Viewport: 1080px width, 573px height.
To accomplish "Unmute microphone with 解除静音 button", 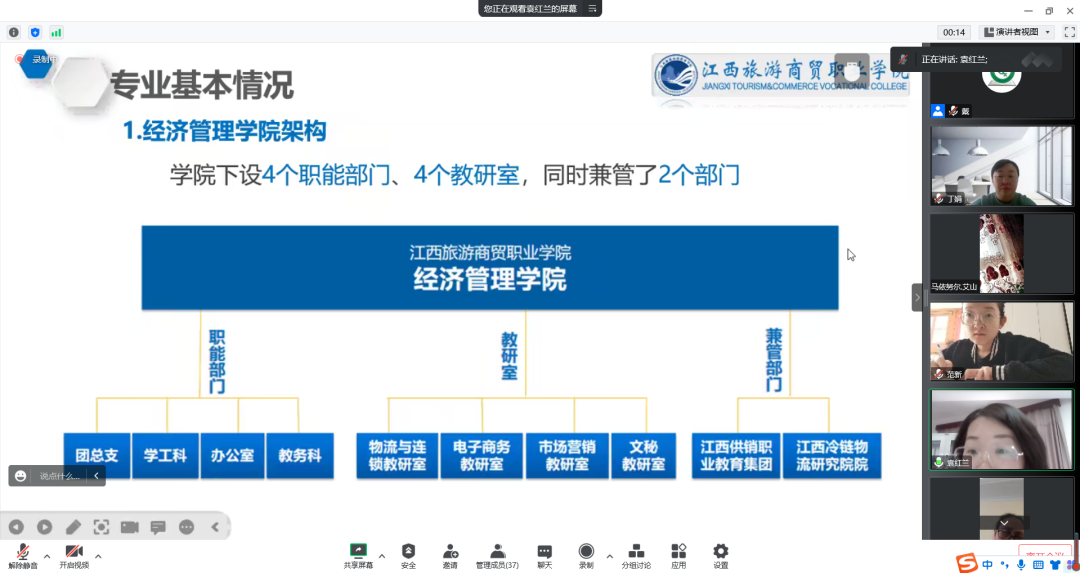I will click(x=22, y=555).
